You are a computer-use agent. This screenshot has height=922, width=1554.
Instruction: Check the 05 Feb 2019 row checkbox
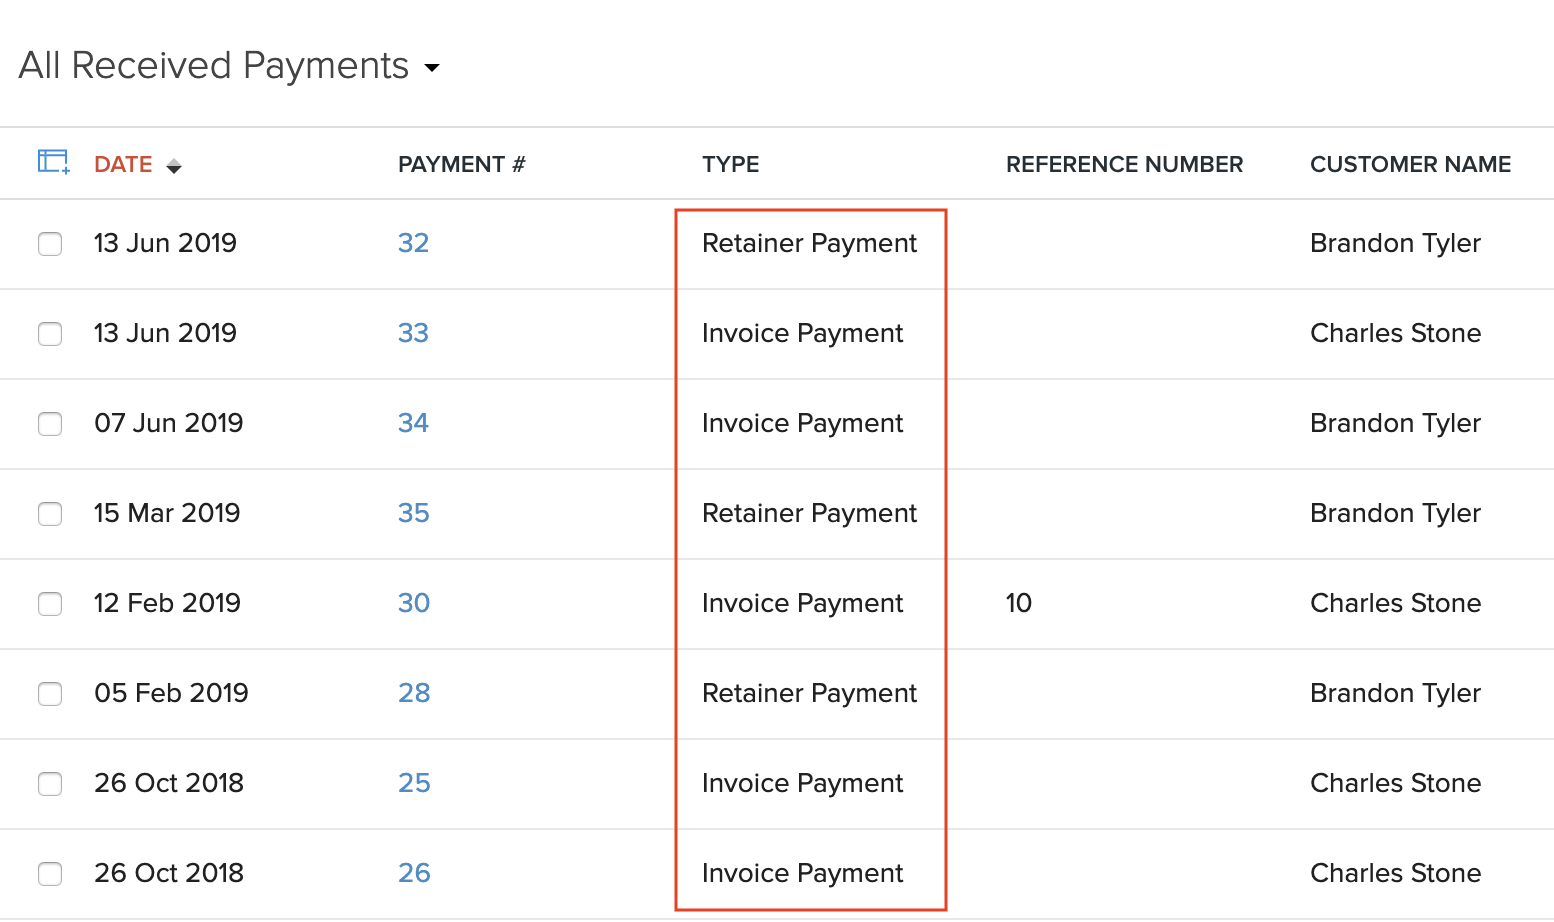coord(50,693)
